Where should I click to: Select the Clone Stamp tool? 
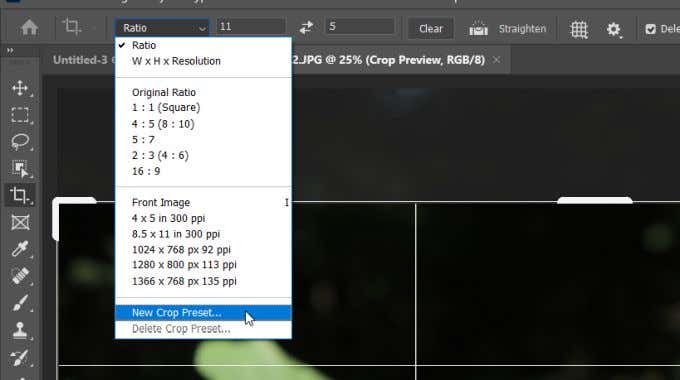(20, 330)
